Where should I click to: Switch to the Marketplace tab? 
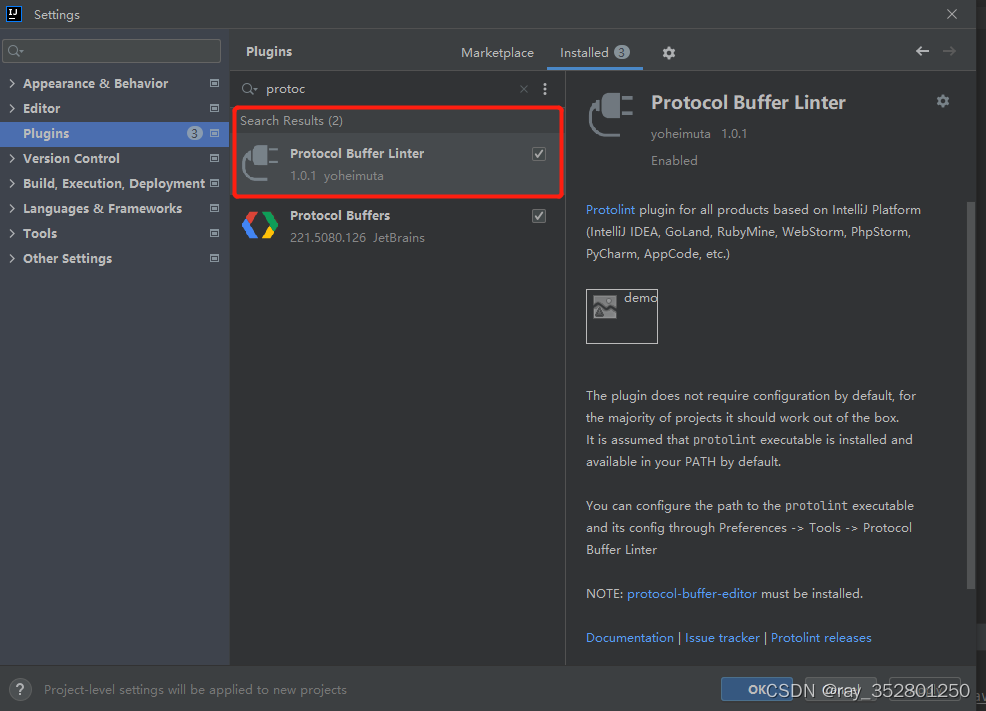(x=497, y=53)
